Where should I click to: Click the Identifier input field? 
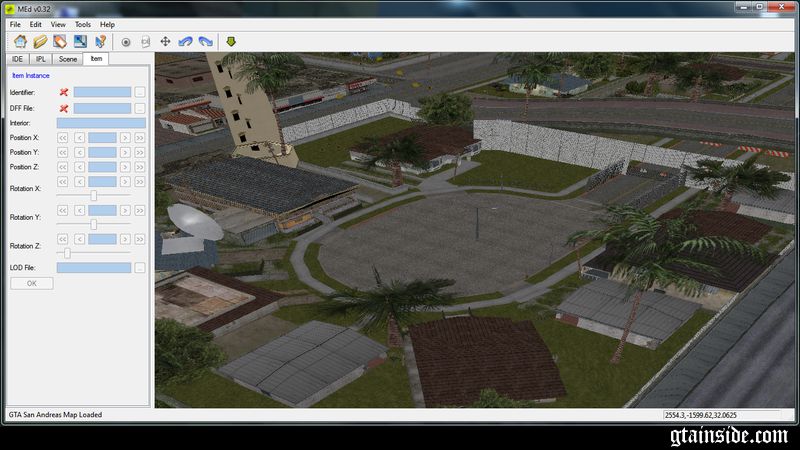(x=102, y=92)
